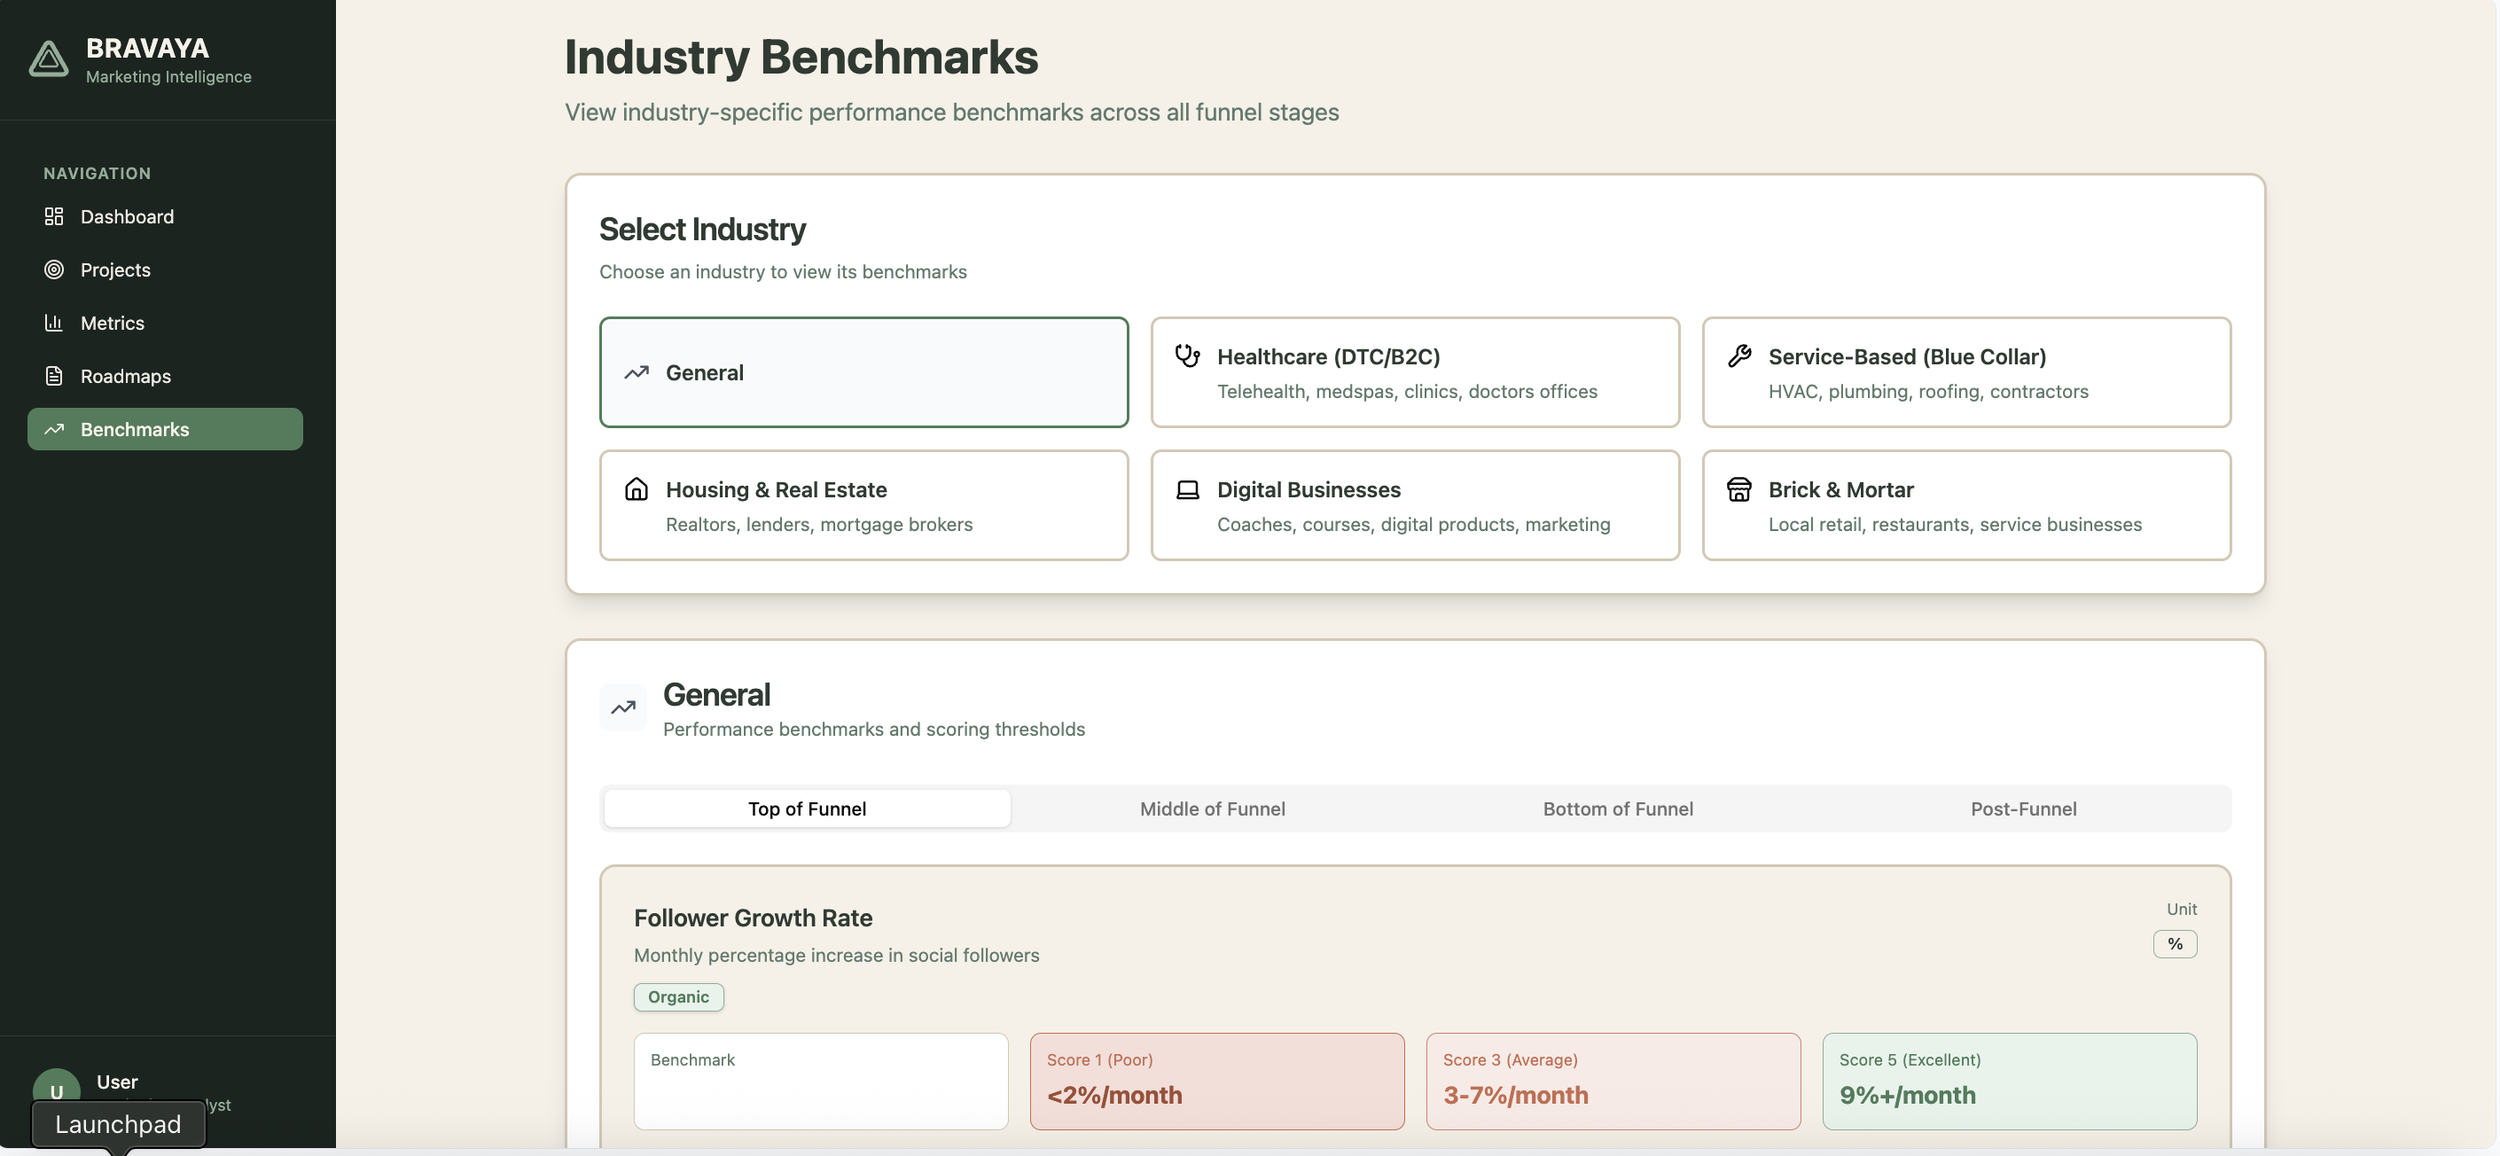This screenshot has height=1156, width=2500.
Task: Click the Projects target icon
Action: coord(54,269)
